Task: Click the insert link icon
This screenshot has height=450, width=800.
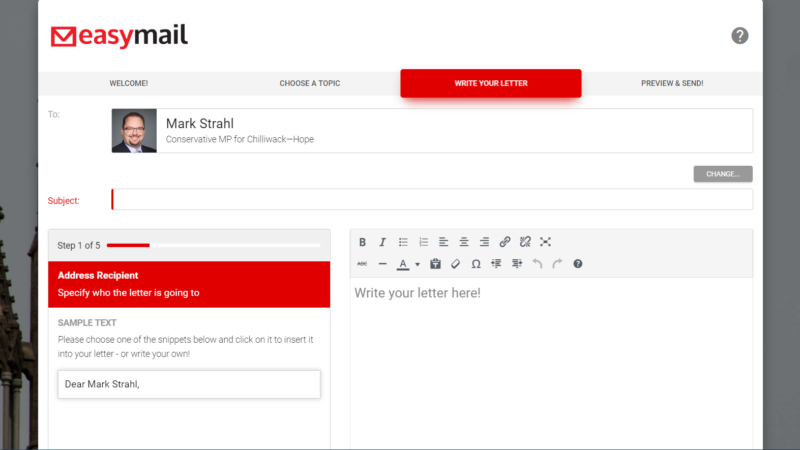Action: pyautogui.click(x=505, y=242)
